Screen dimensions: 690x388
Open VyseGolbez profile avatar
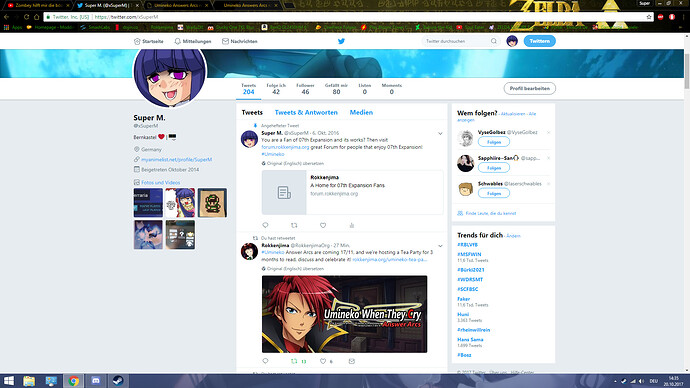[x=466, y=138]
